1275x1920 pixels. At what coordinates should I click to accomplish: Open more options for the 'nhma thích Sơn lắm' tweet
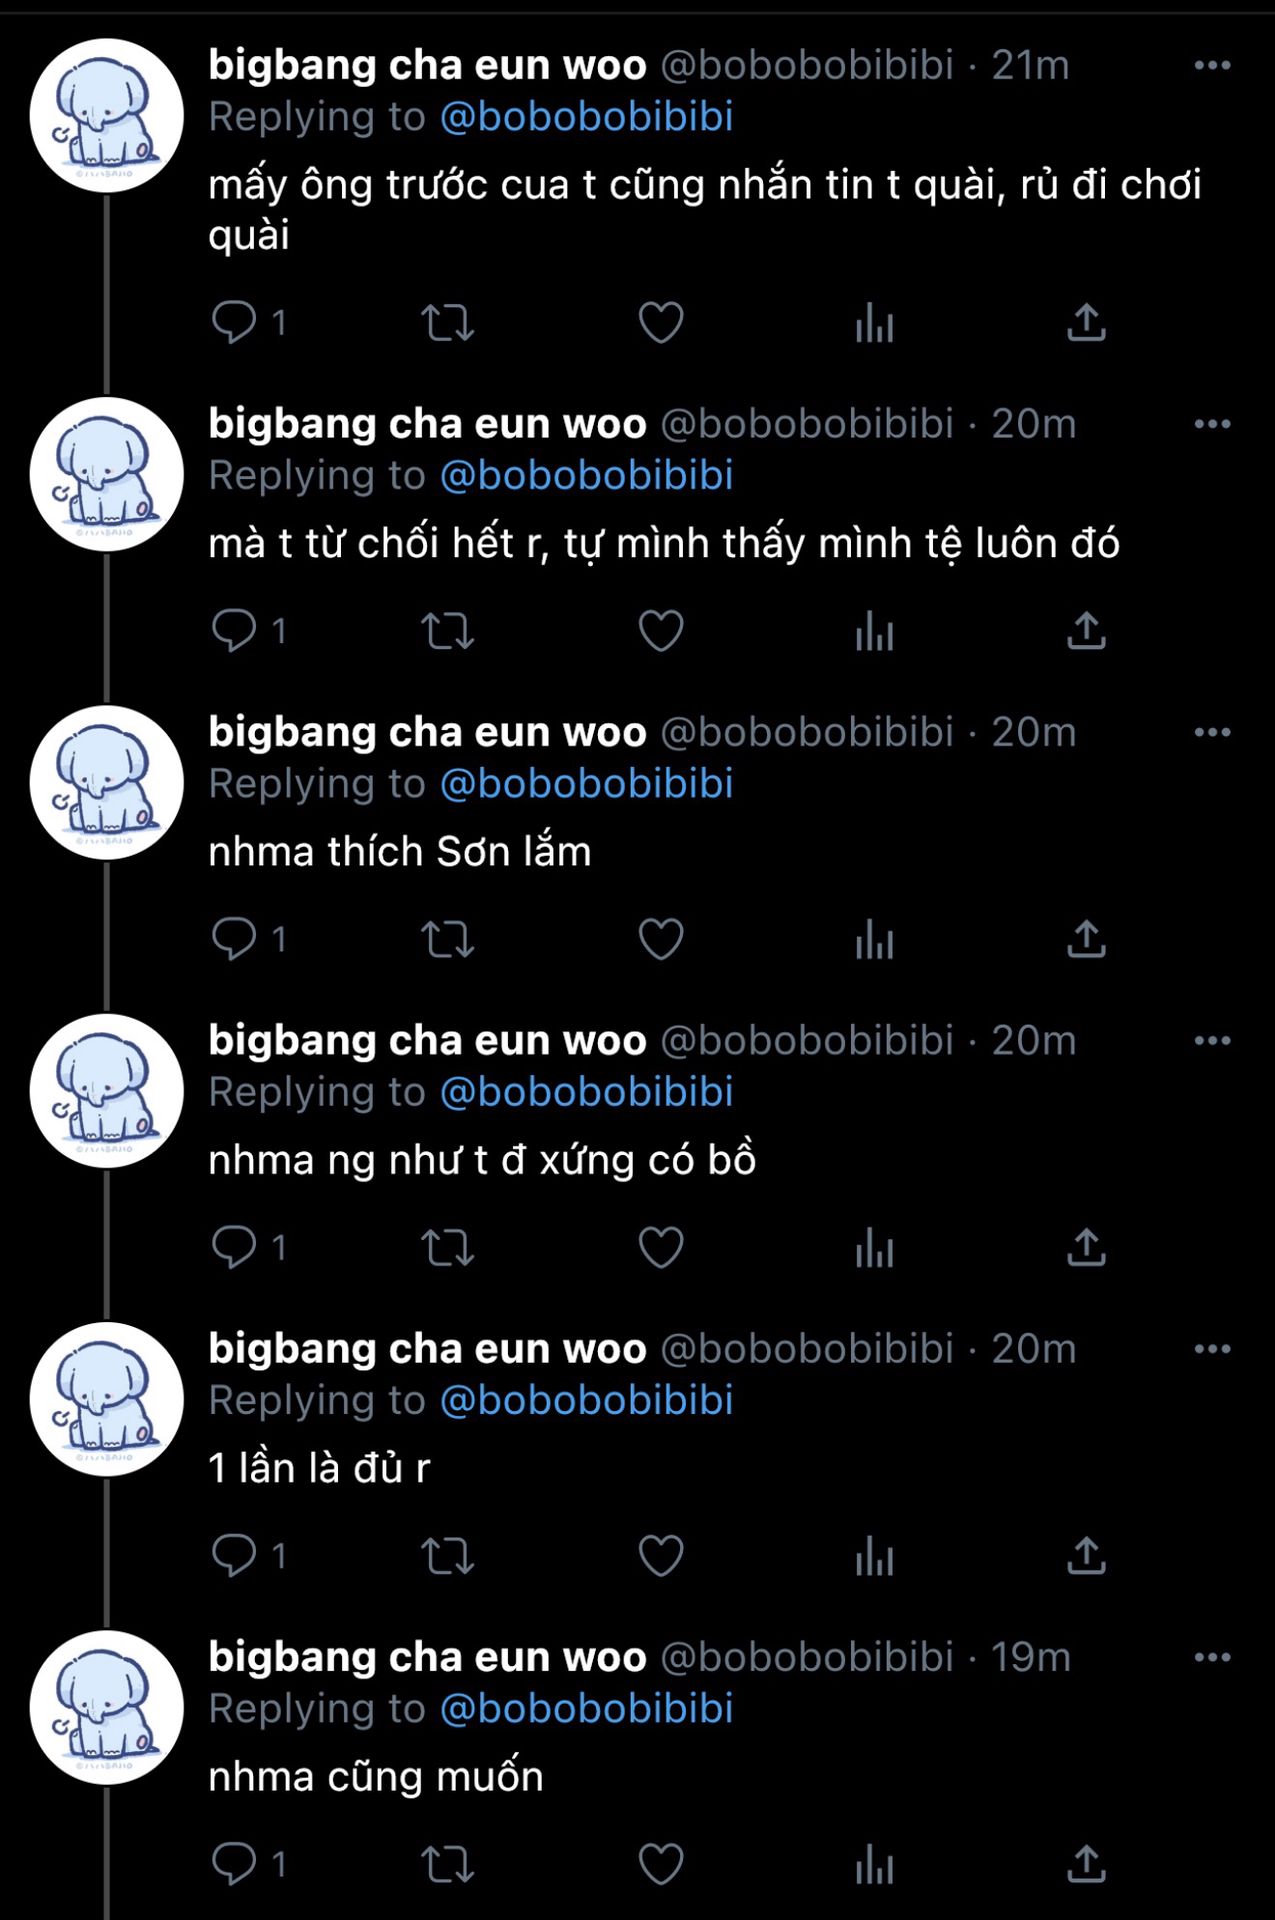pos(1212,733)
